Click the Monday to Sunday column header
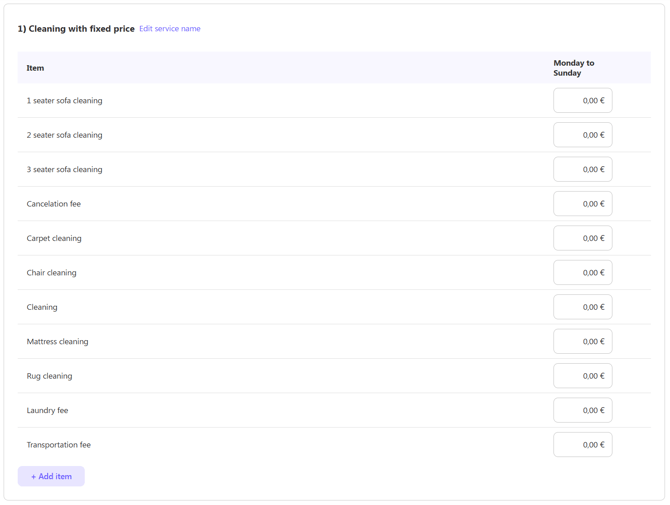The width and height of the screenshot is (670, 505). (x=574, y=68)
